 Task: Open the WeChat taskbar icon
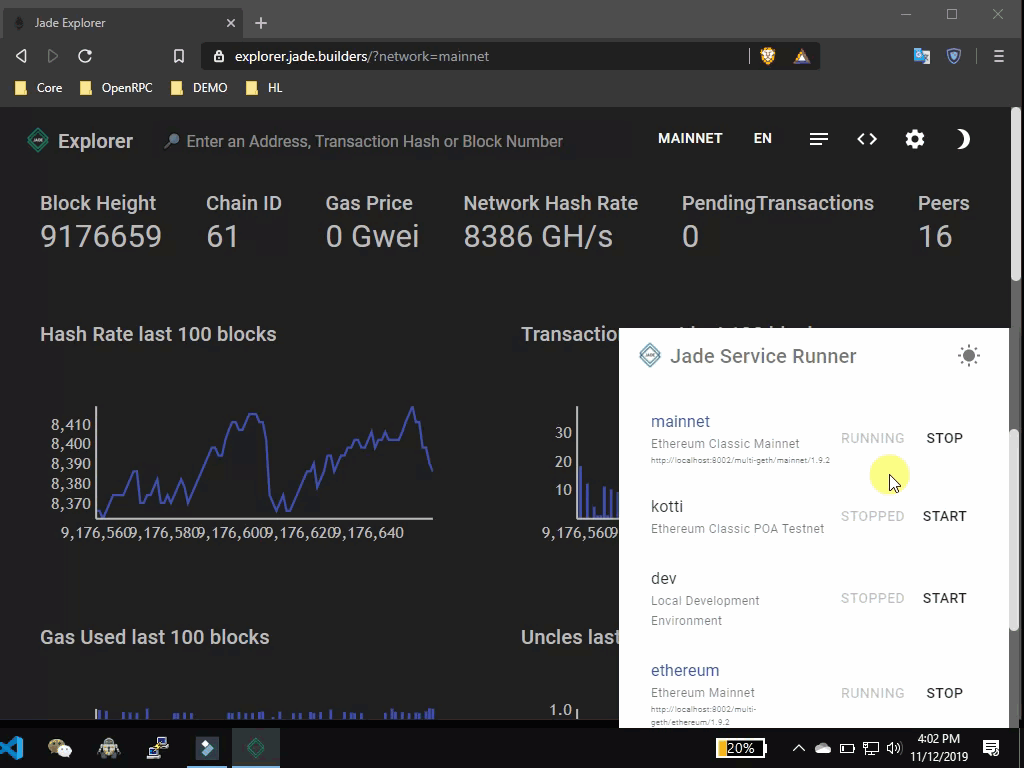click(60, 748)
